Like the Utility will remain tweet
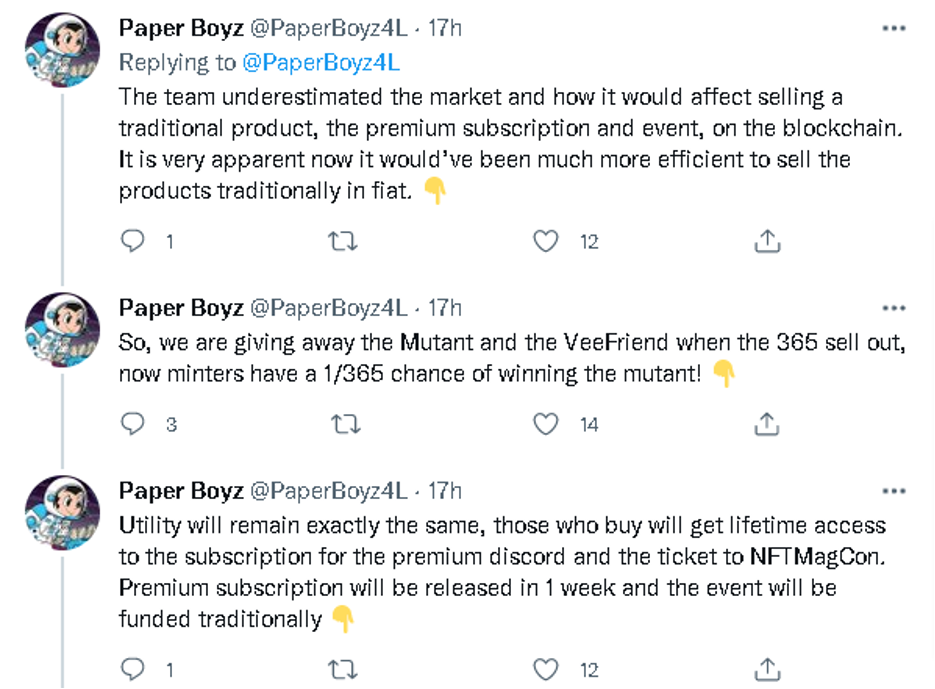935x689 pixels. [545, 669]
